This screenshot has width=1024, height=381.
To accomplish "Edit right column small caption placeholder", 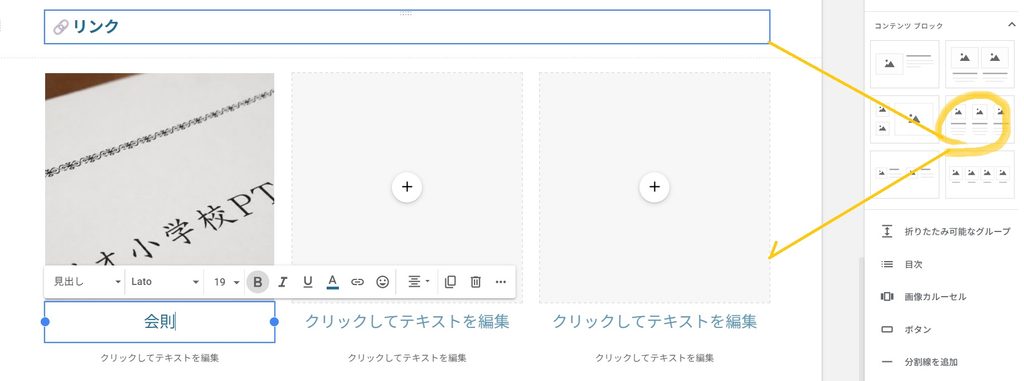I will (x=654, y=358).
